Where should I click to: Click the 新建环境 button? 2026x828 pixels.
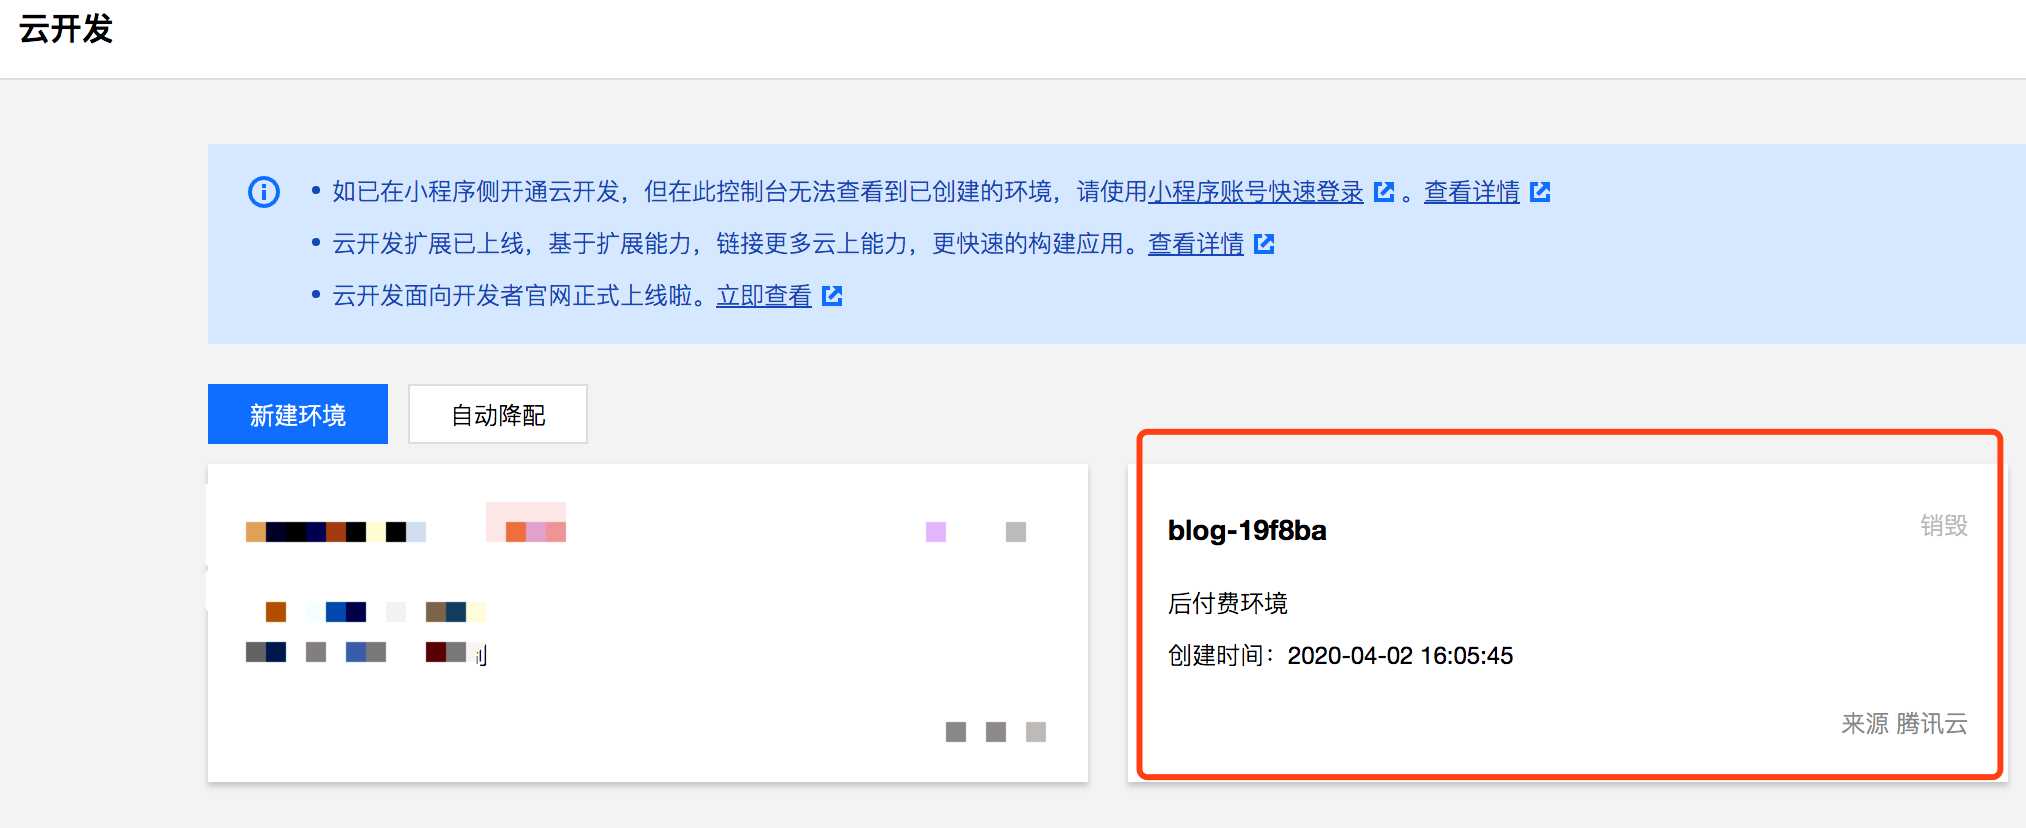(298, 414)
